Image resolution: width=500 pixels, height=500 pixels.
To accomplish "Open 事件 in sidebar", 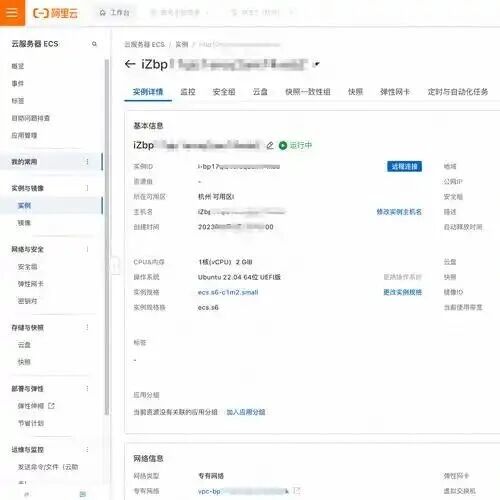I will click(18, 83).
